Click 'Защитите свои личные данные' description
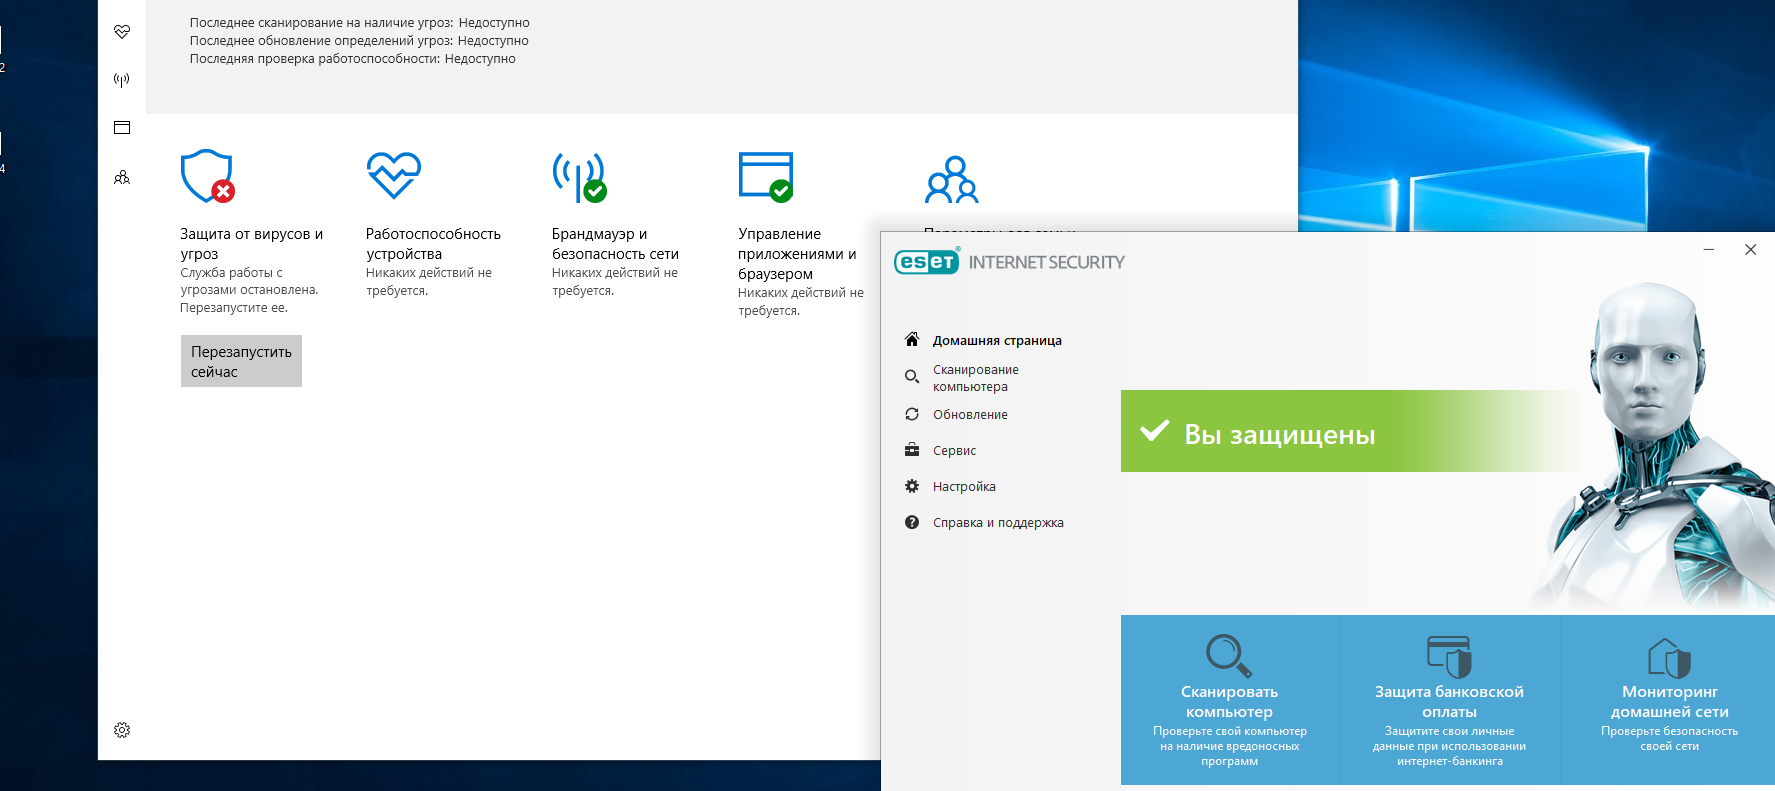This screenshot has width=1775, height=791. pos(1449,746)
